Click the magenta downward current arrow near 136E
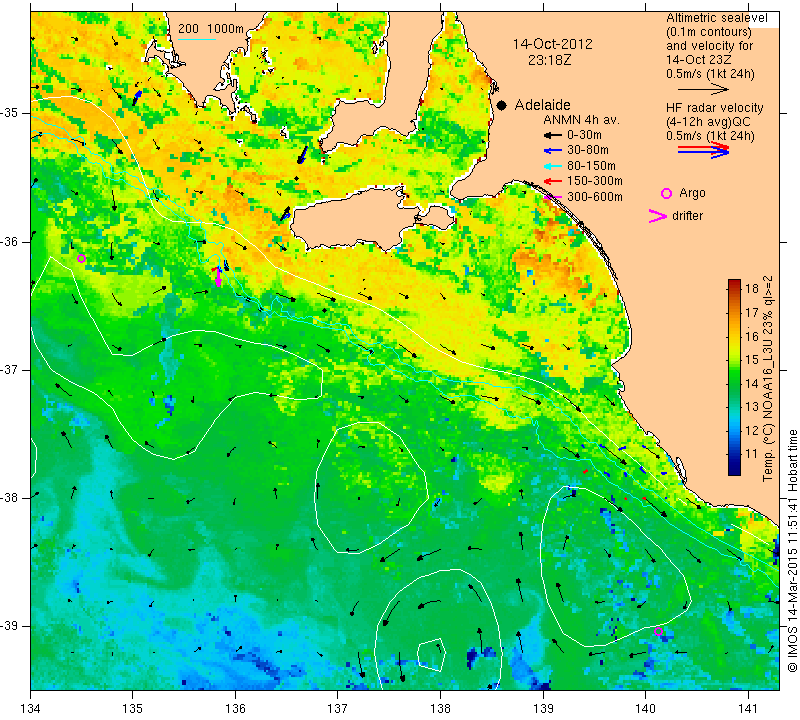Screen dimensions: 800x720 218,277
